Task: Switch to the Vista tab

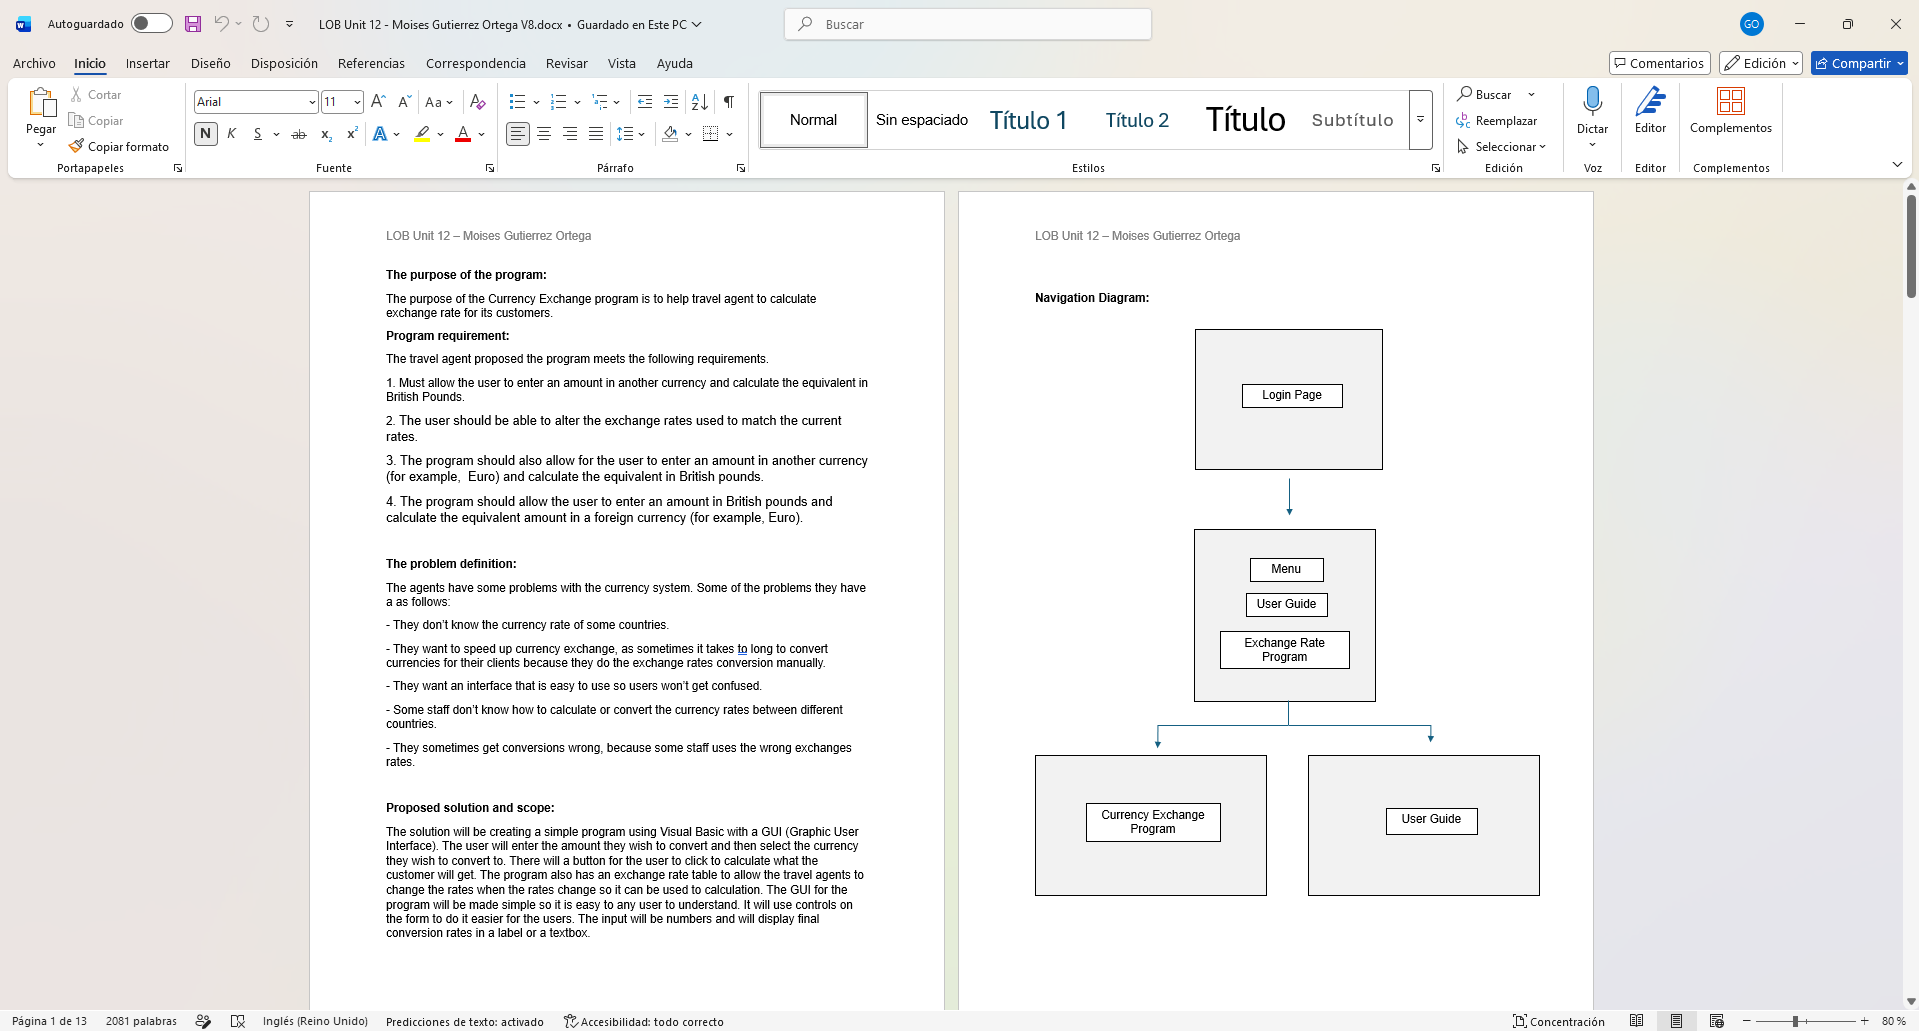Action: [x=622, y=63]
